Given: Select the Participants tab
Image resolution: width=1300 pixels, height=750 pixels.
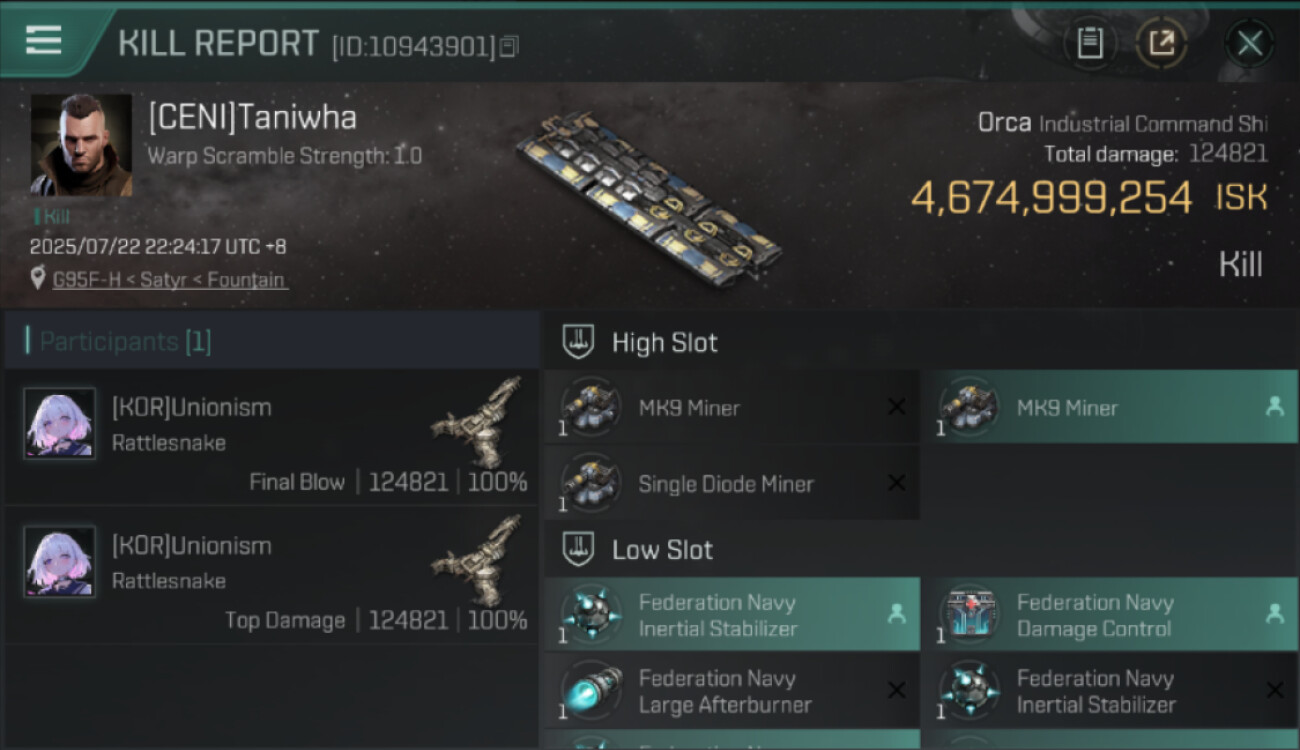Looking at the screenshot, I should (x=125, y=341).
